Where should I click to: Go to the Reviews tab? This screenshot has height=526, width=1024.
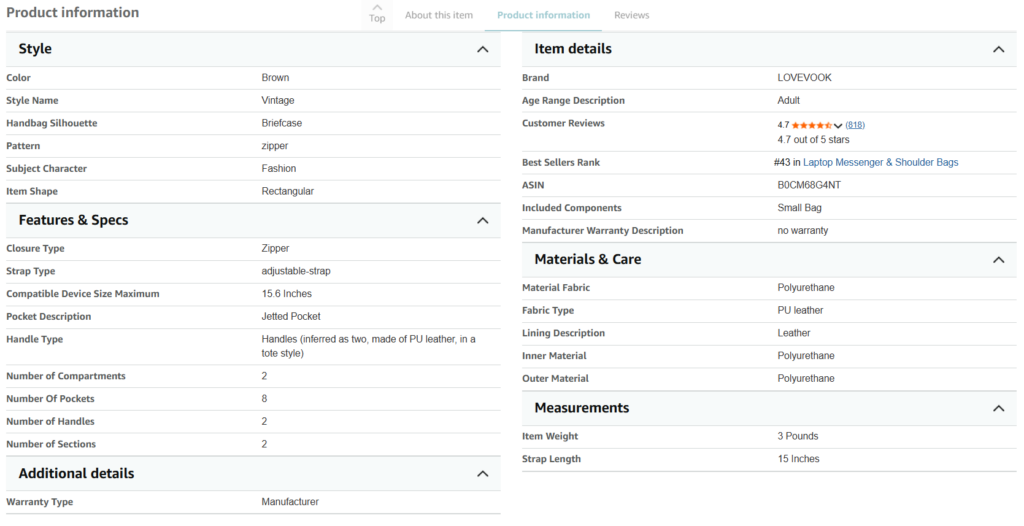(x=632, y=15)
